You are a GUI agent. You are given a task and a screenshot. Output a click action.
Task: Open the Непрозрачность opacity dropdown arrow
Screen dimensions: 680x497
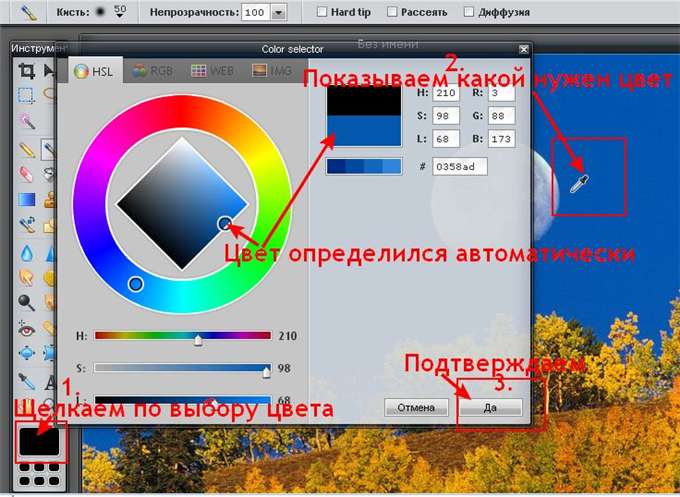click(278, 13)
